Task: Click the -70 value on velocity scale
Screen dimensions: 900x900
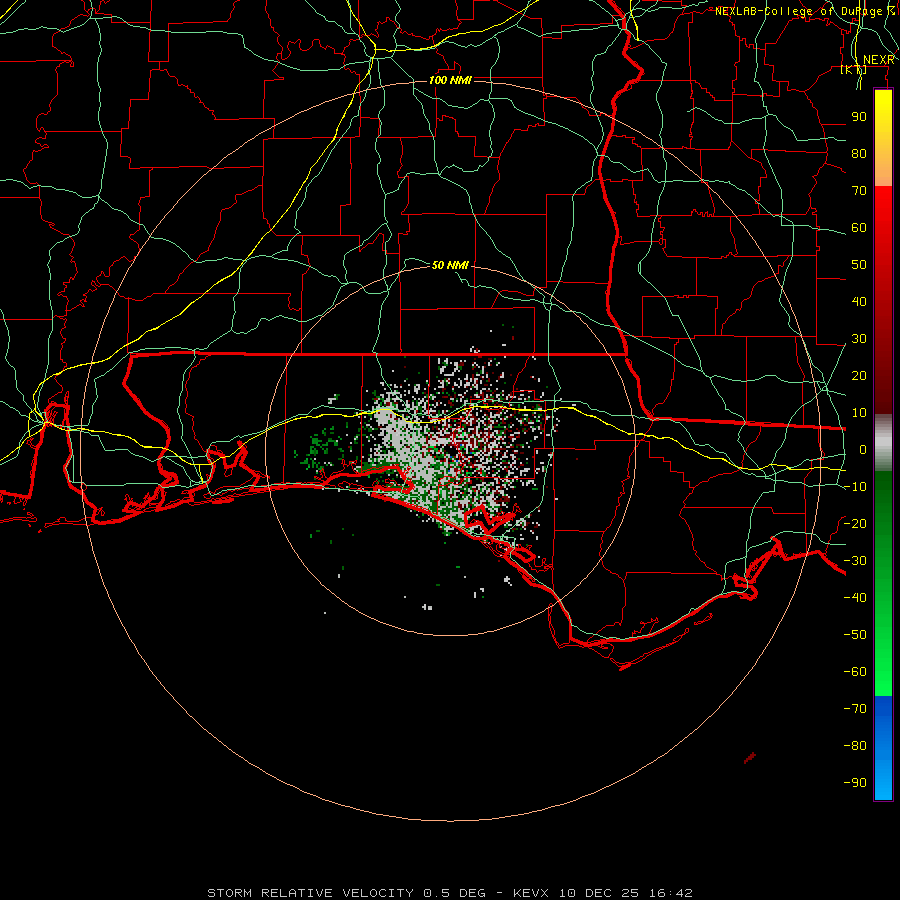Action: [x=855, y=709]
